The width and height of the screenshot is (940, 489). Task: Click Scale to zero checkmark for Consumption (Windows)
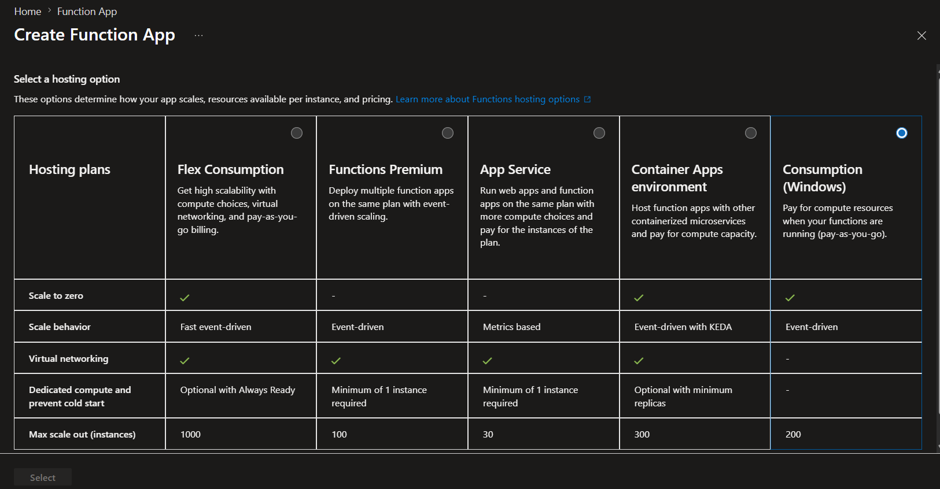click(x=790, y=297)
